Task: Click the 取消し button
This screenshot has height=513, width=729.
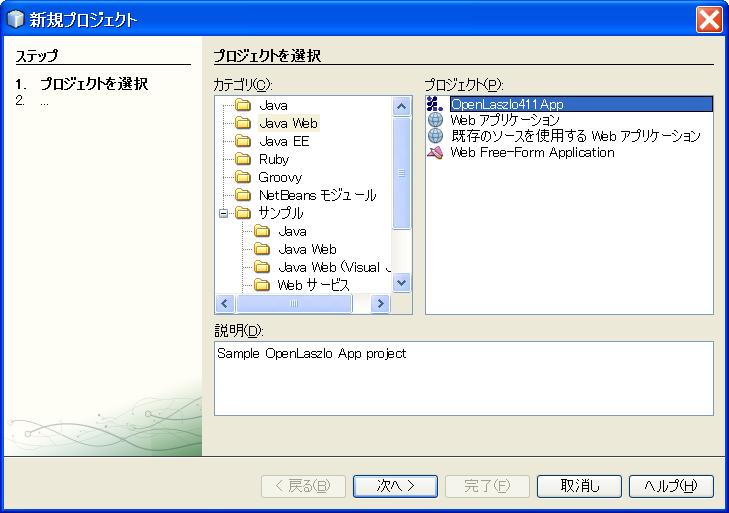Action: click(x=579, y=486)
